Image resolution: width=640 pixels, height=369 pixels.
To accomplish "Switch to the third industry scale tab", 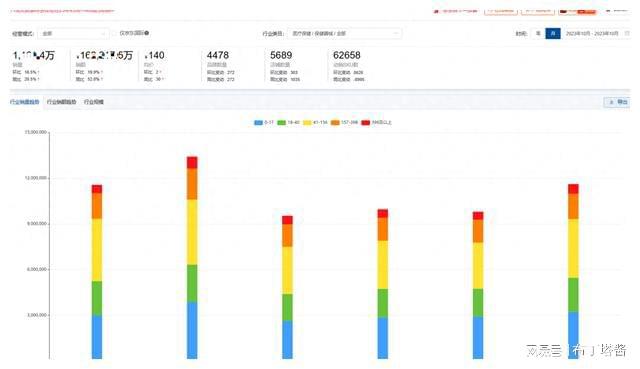I will point(93,102).
